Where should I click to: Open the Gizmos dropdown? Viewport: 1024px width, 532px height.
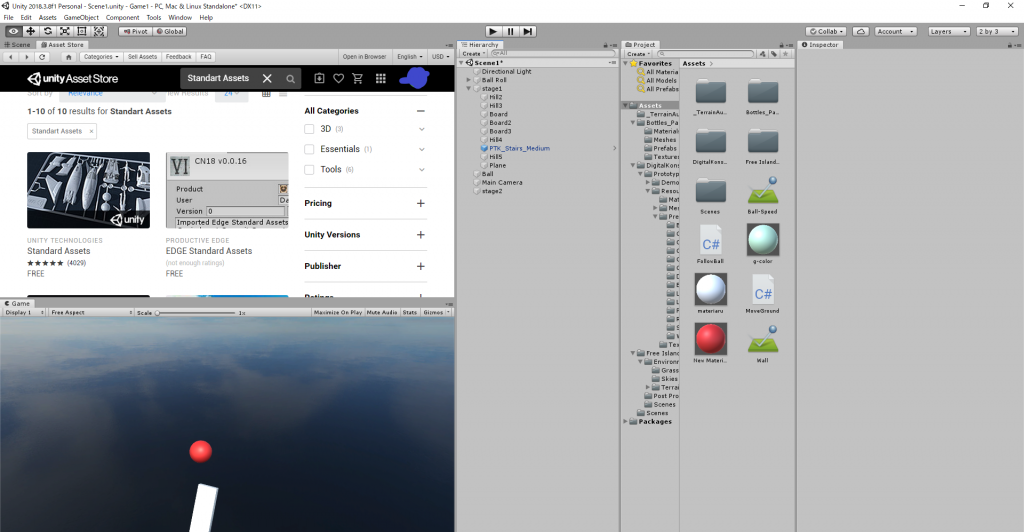point(436,313)
